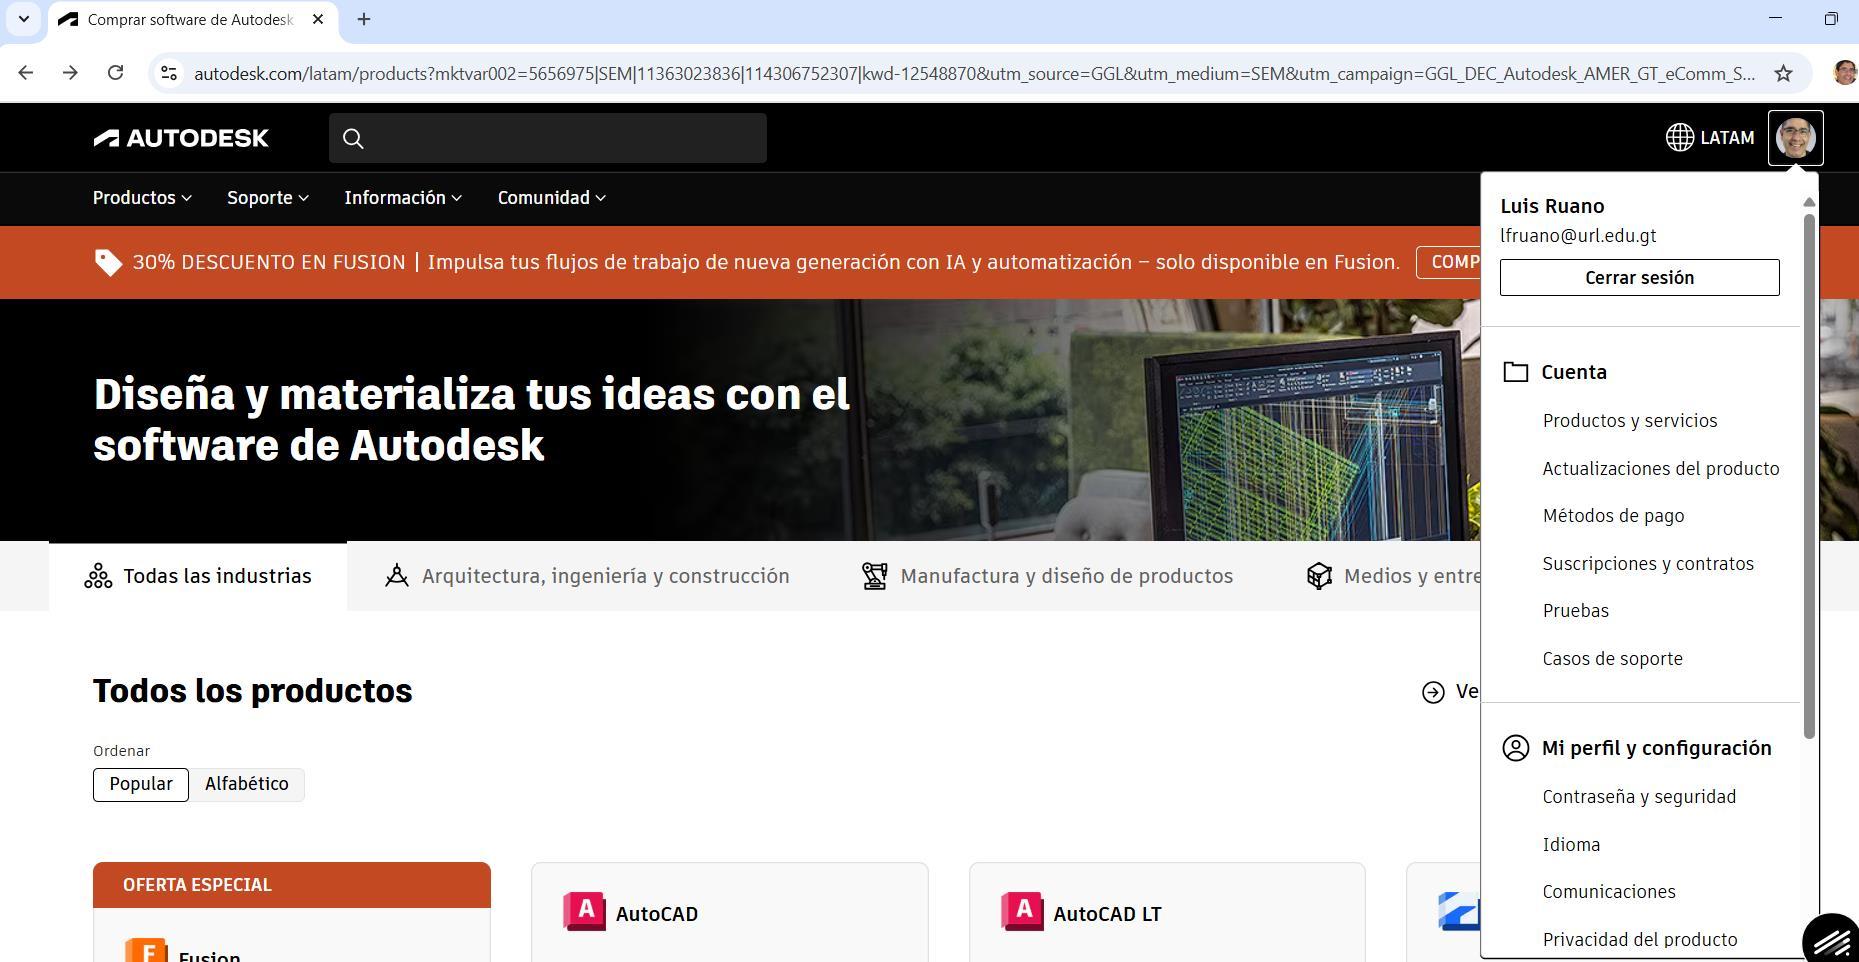
Task: Click the Todos los productos heading
Action: click(253, 691)
